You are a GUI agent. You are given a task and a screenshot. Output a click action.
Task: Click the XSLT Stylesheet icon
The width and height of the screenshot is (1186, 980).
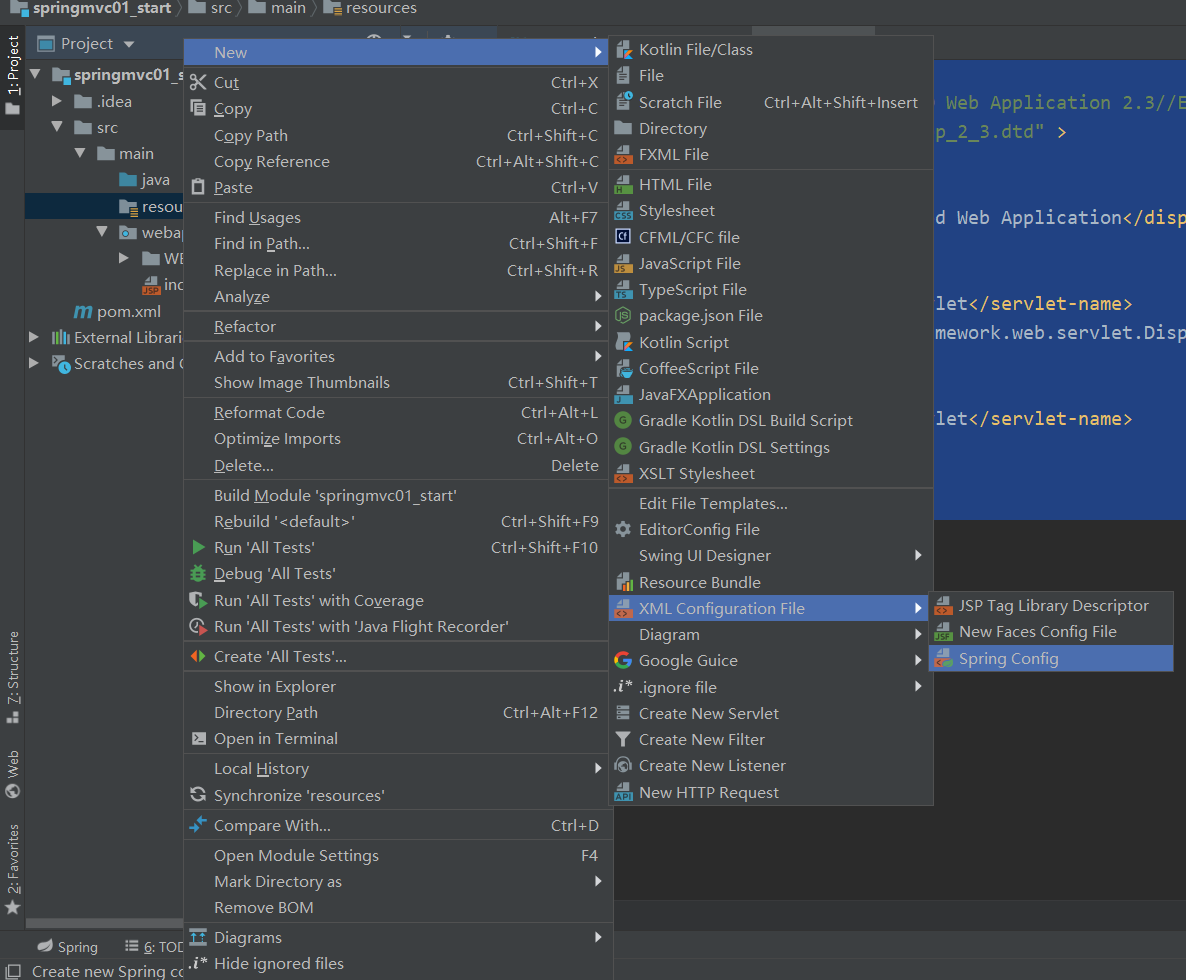pyautogui.click(x=623, y=473)
